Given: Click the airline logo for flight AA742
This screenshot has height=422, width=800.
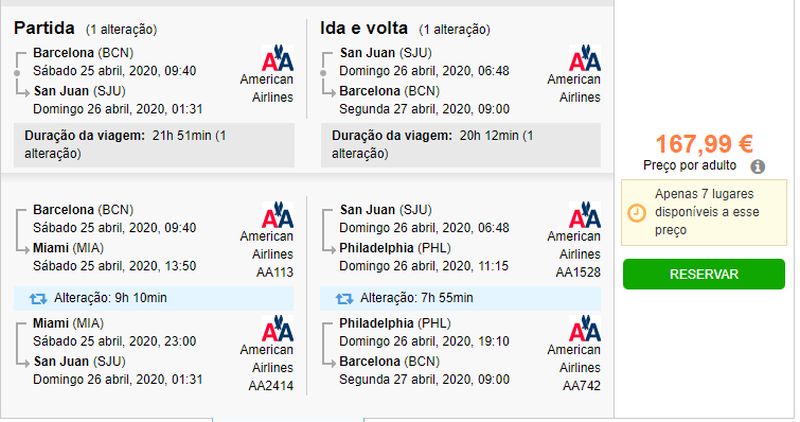Looking at the screenshot, I should coord(585,328).
